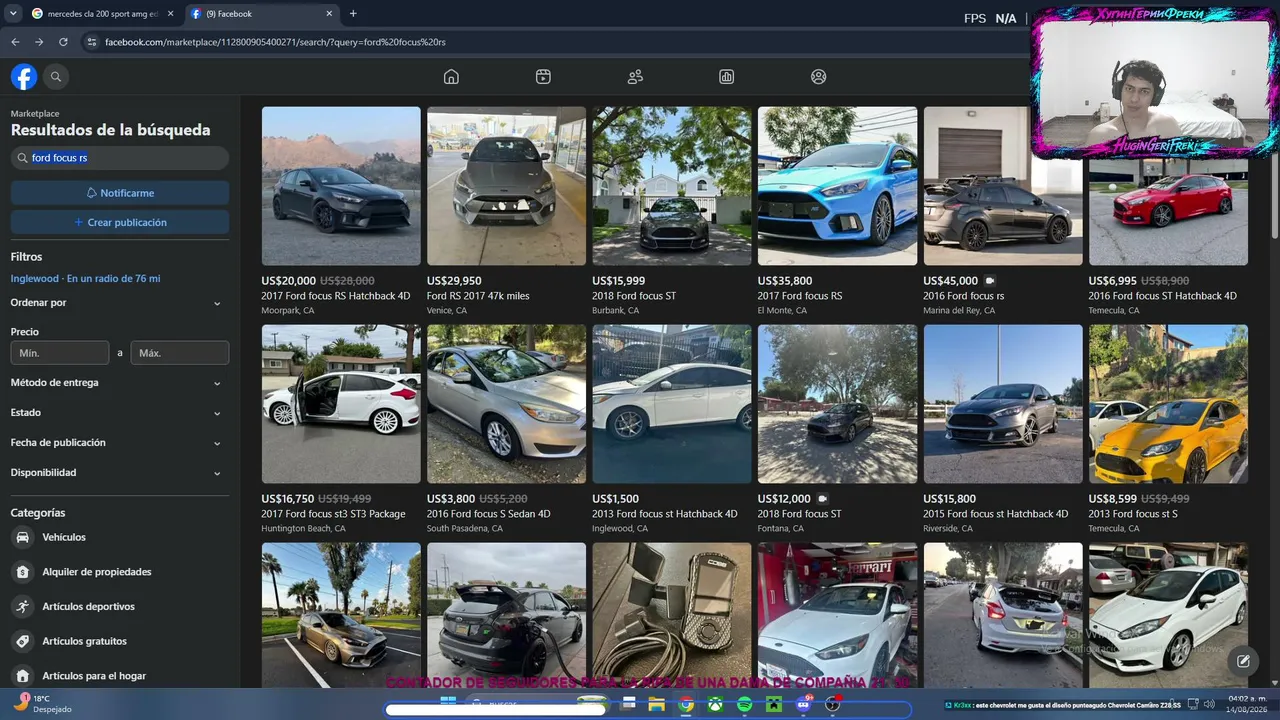
Task: Go back with the browser back arrow
Action: point(15,42)
